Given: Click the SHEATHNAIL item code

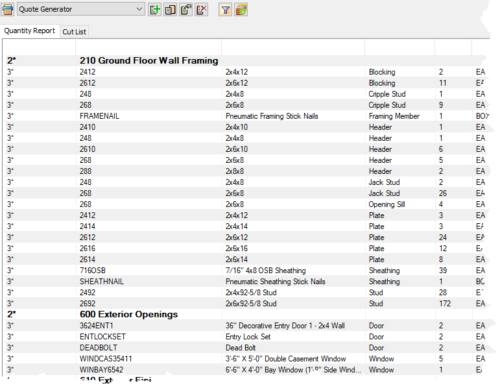Looking at the screenshot, I should click(101, 281).
